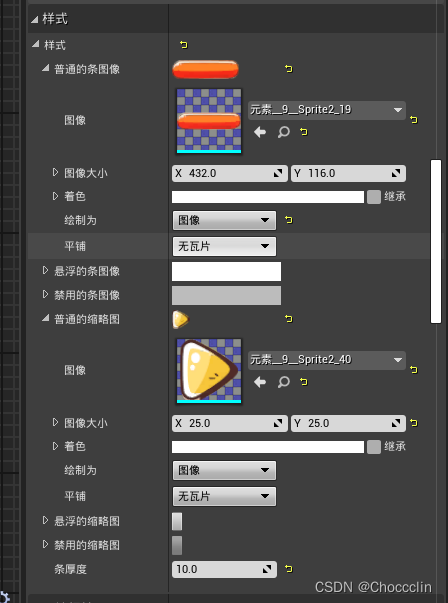This screenshot has height=603, width=448.
Task: Collapse 普通的条图像 section
Action: click(x=45, y=68)
